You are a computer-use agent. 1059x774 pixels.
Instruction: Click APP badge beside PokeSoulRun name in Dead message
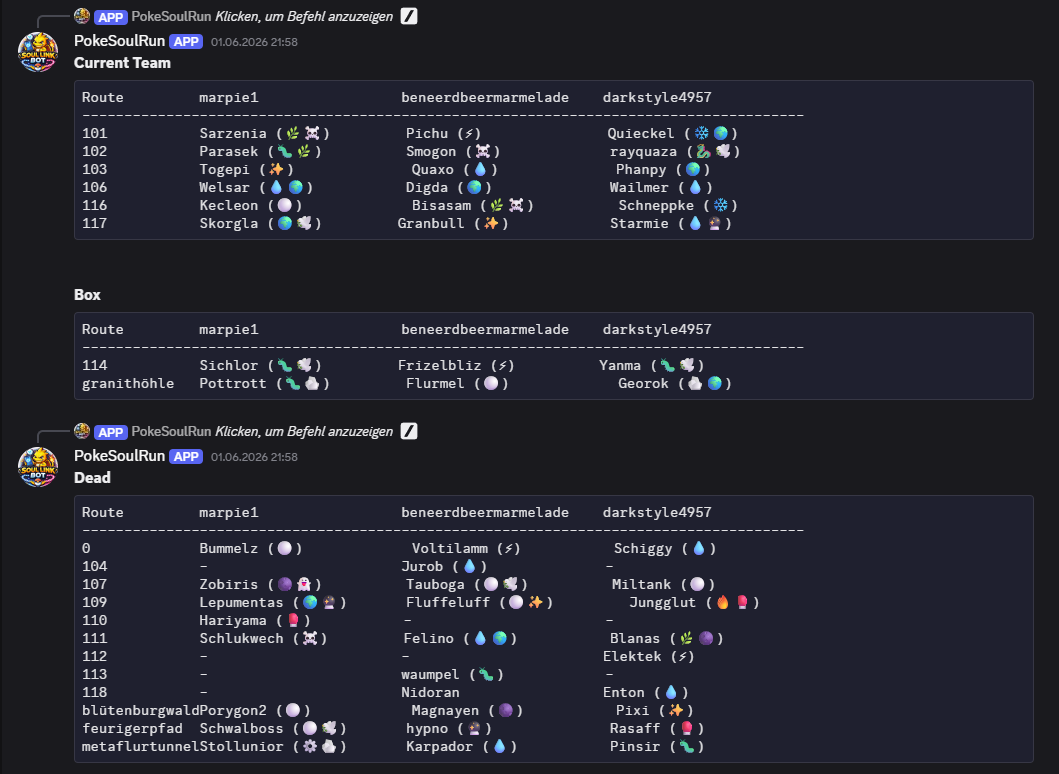(186, 457)
